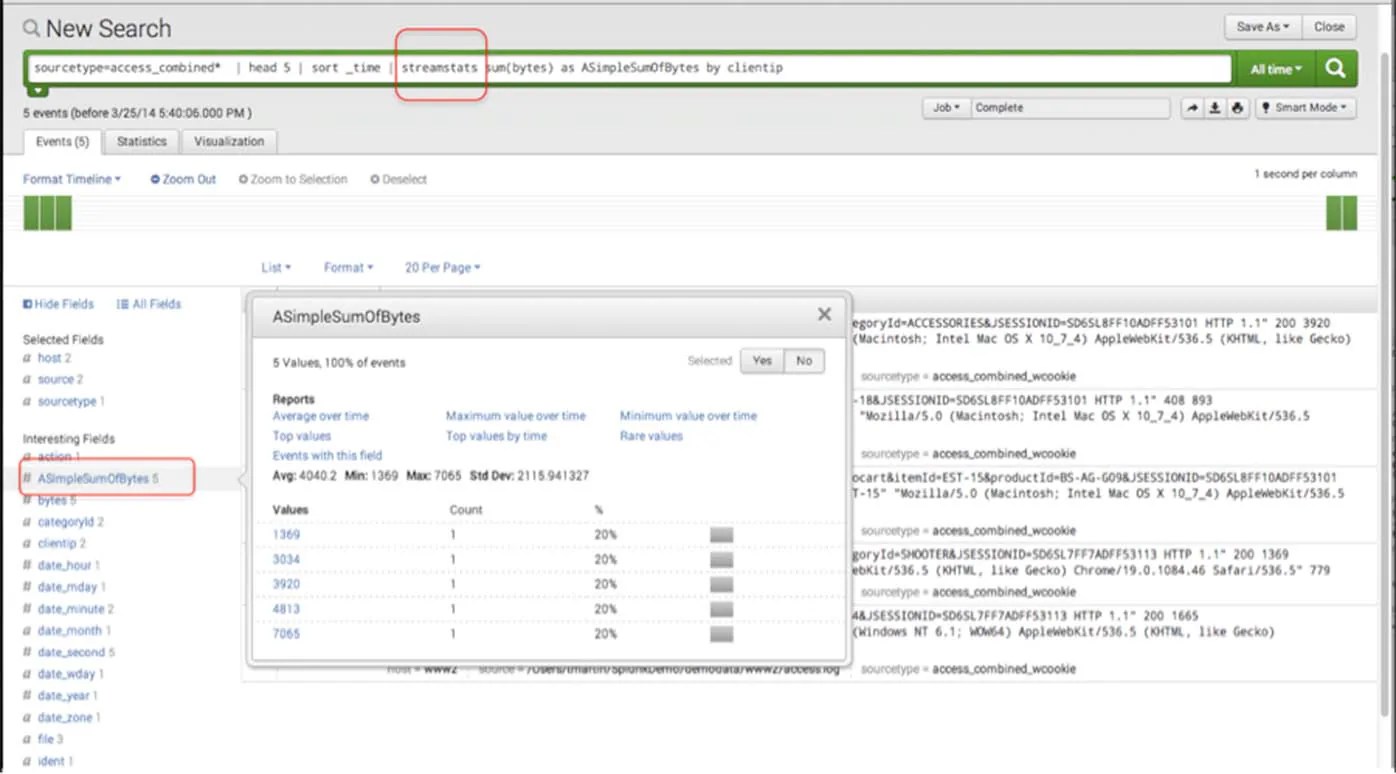
Task: Click the share search results icon
Action: (x=1191, y=107)
